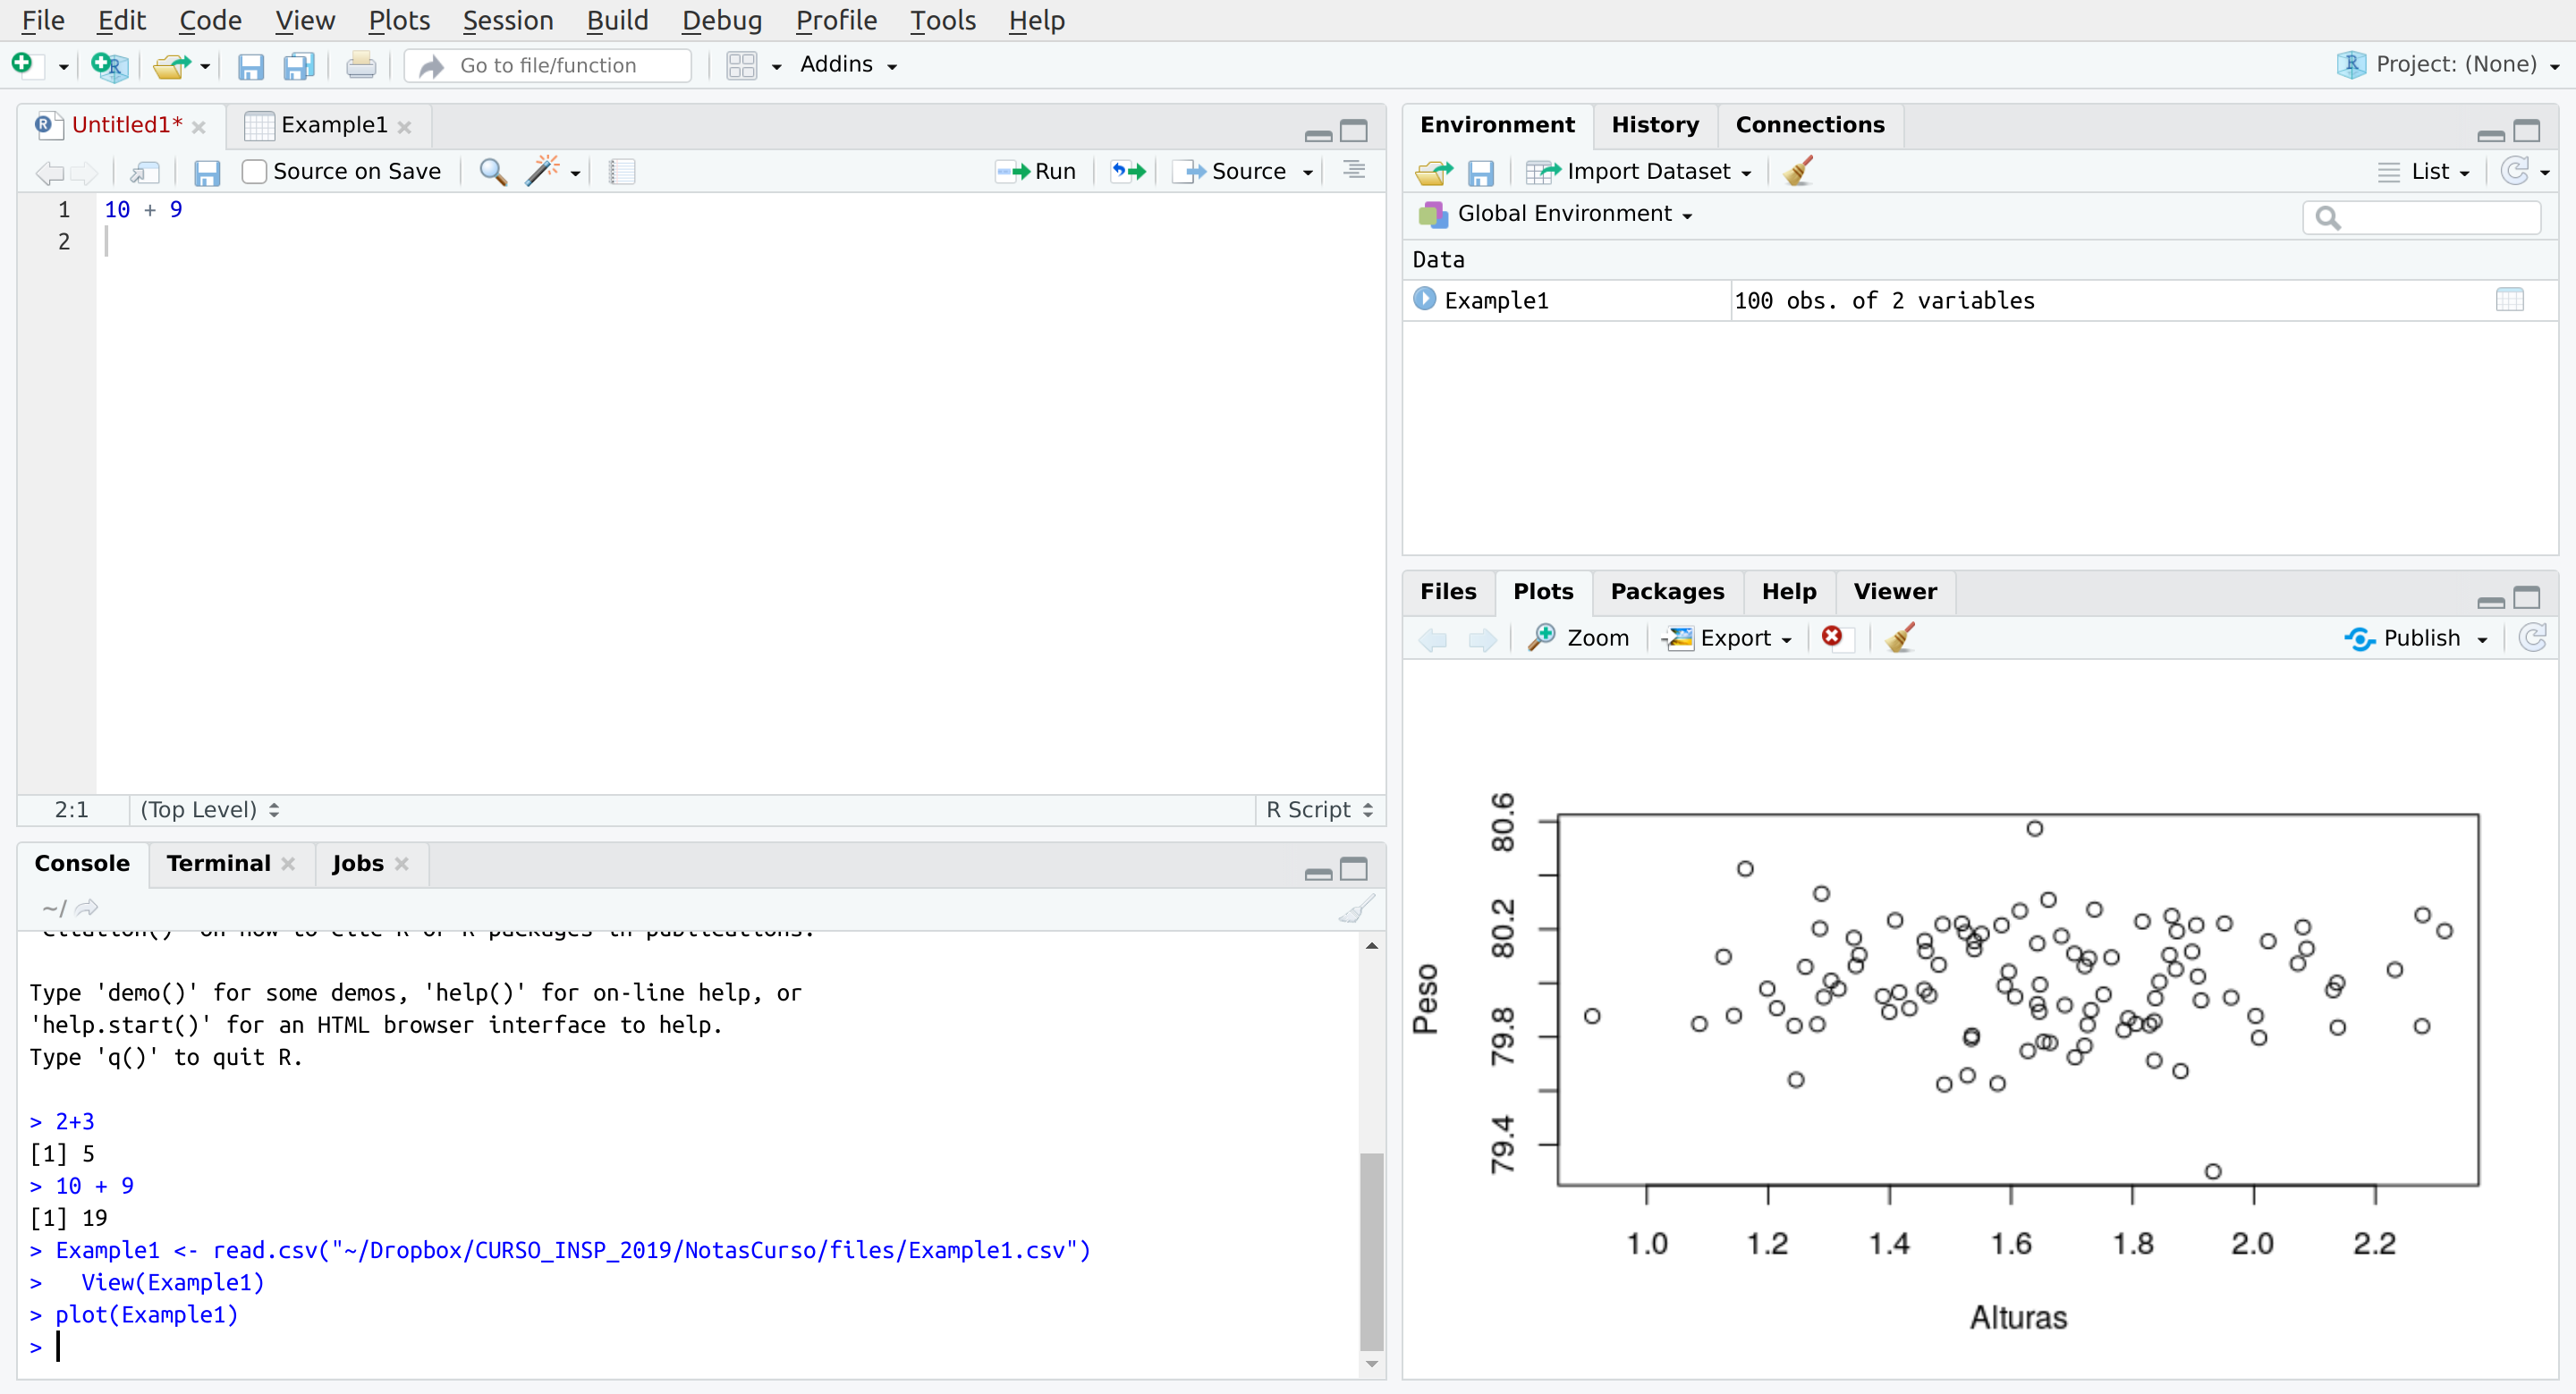
Task: Switch to Packages tab
Action: (x=1667, y=592)
